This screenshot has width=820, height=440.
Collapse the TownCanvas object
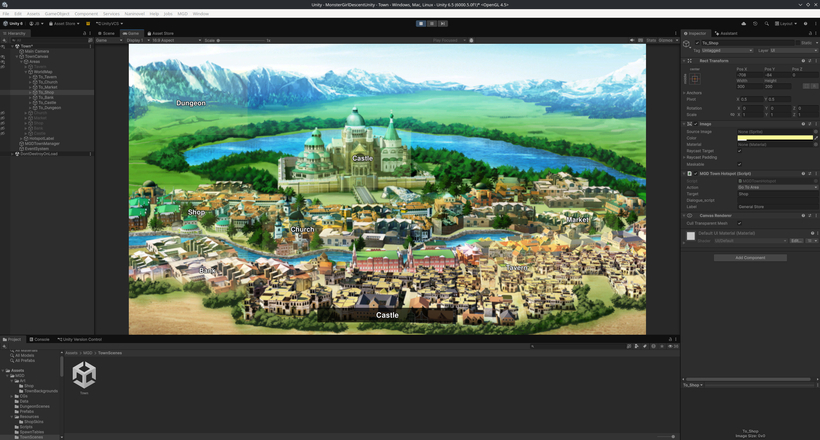tap(17, 57)
